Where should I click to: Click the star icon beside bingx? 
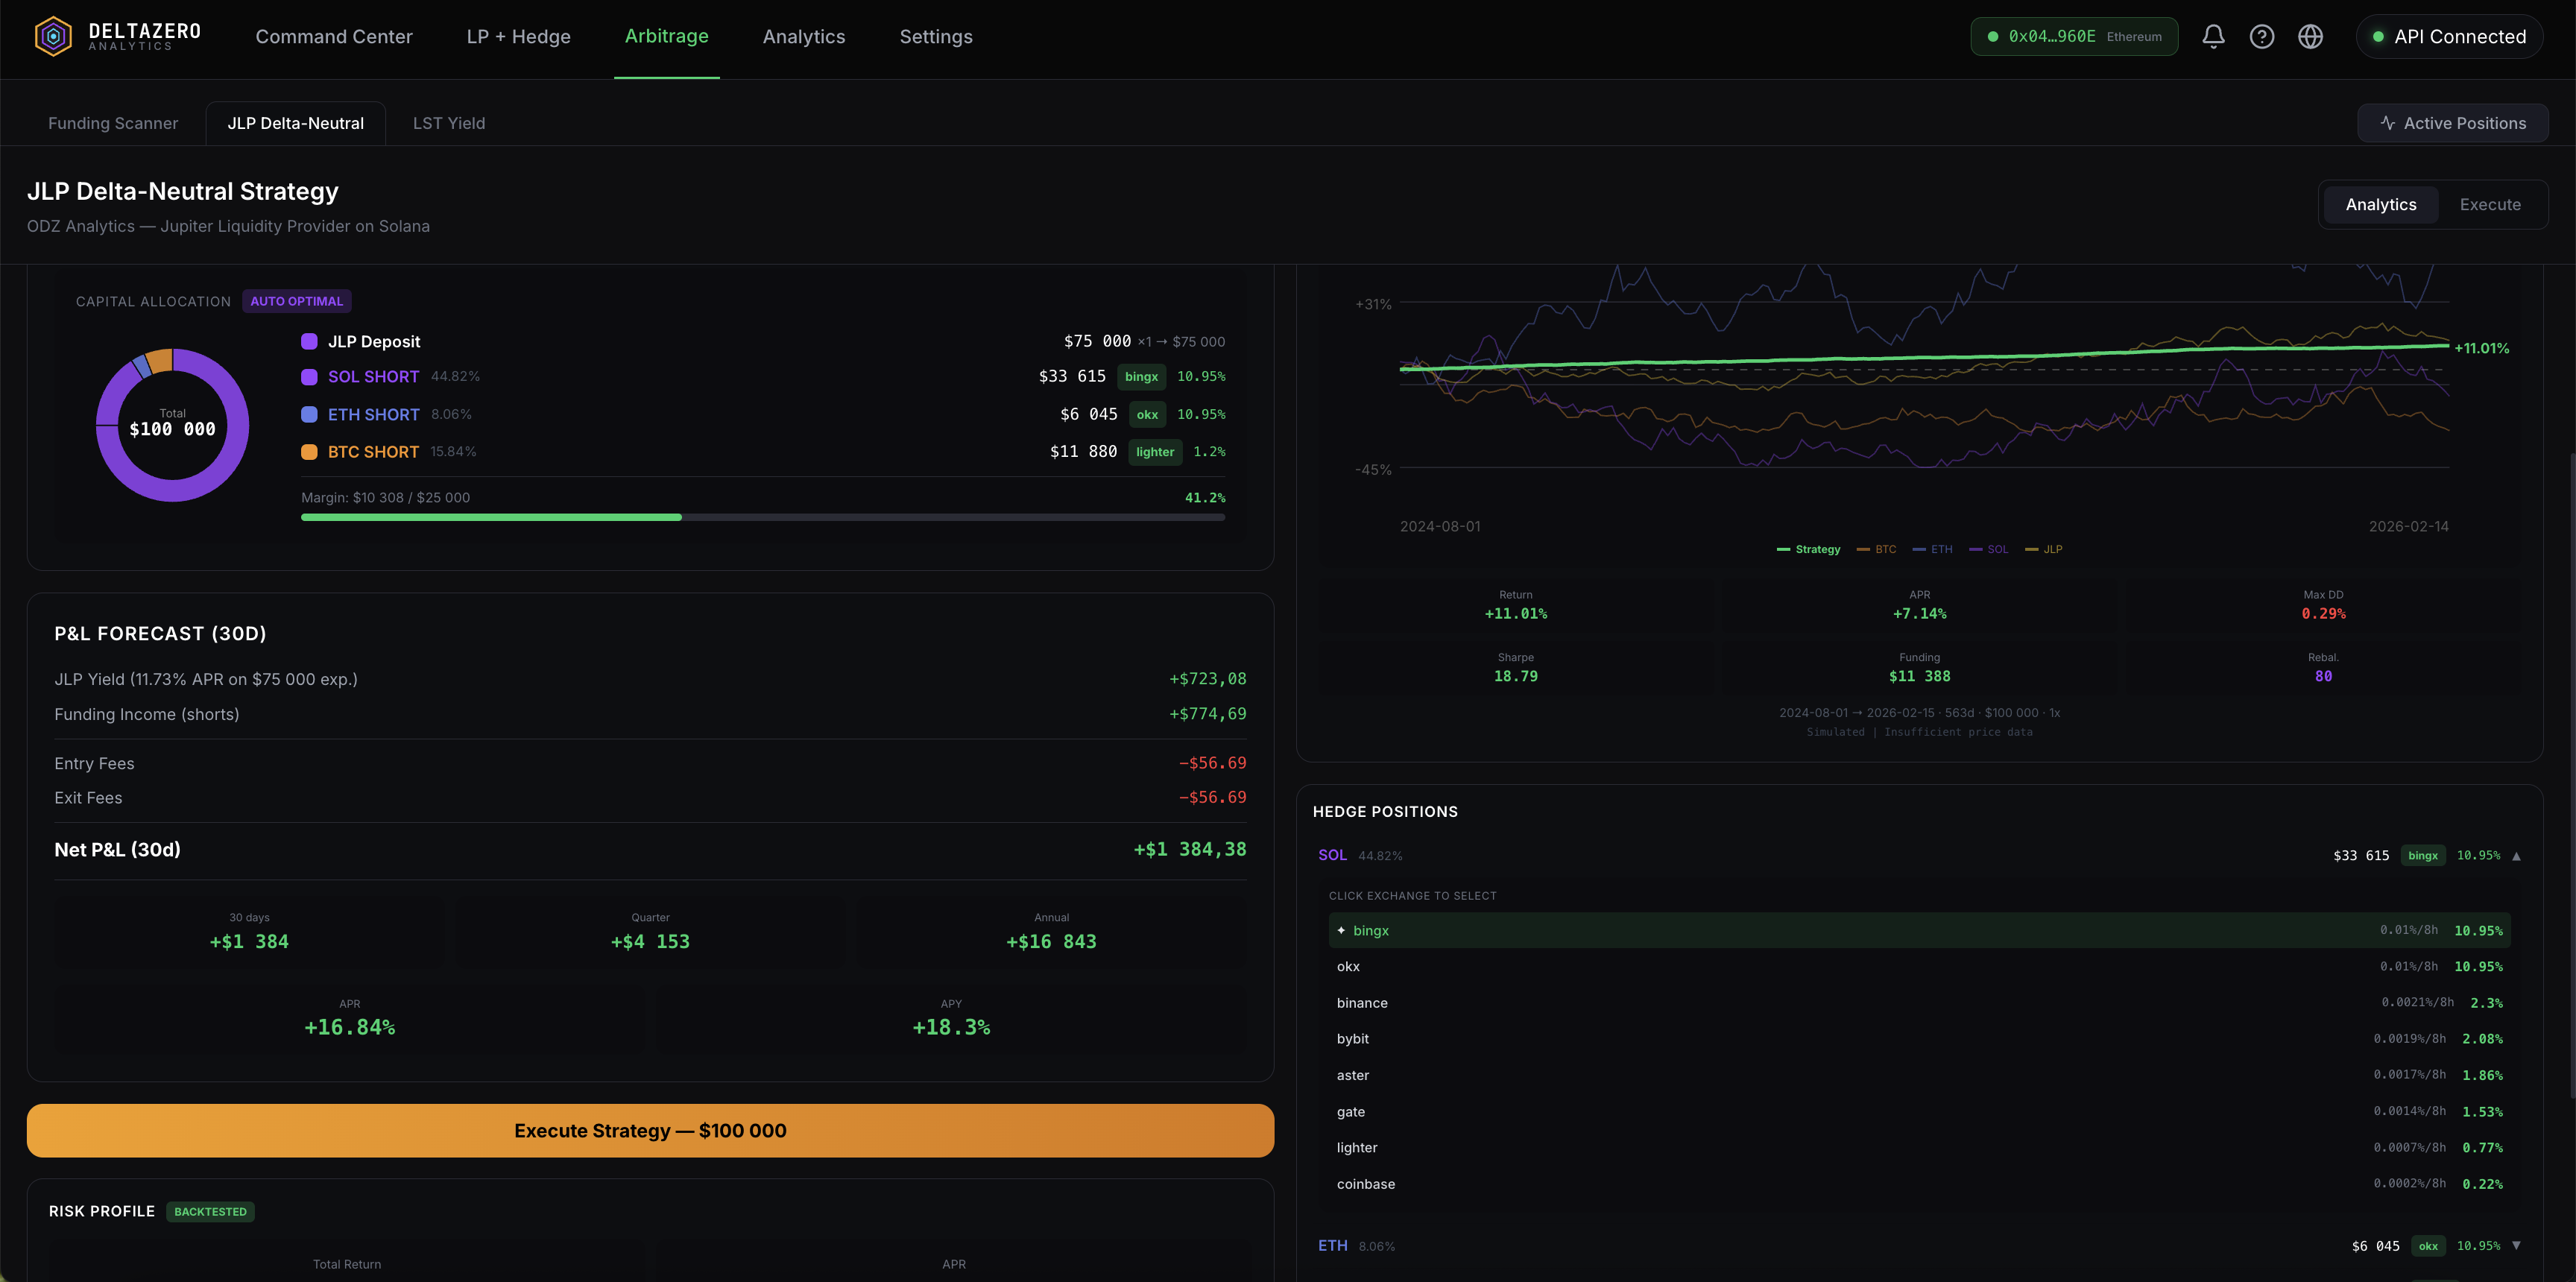coord(1341,931)
